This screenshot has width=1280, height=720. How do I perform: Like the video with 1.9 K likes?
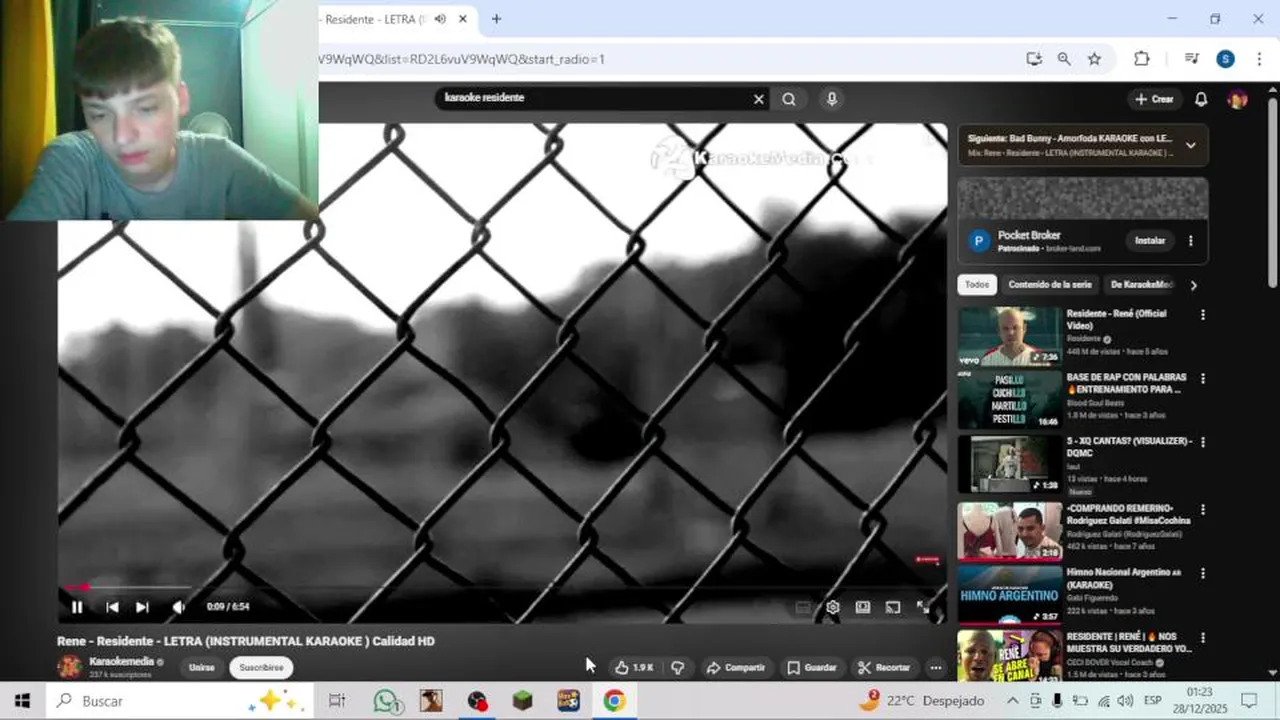click(x=635, y=667)
